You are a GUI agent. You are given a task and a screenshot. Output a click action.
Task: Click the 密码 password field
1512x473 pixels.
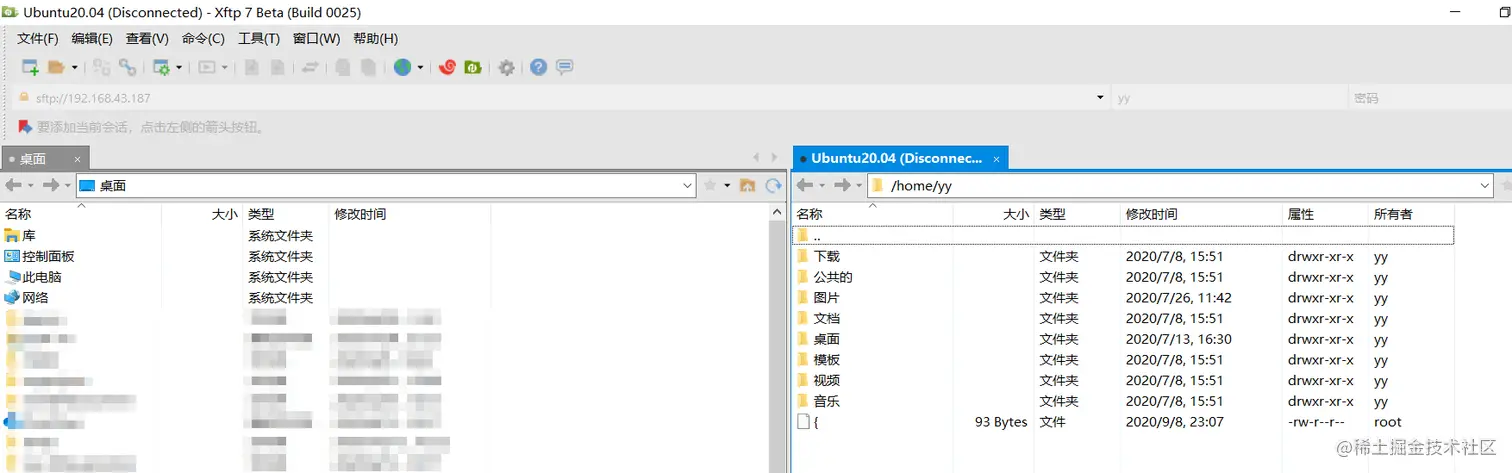[1428, 98]
